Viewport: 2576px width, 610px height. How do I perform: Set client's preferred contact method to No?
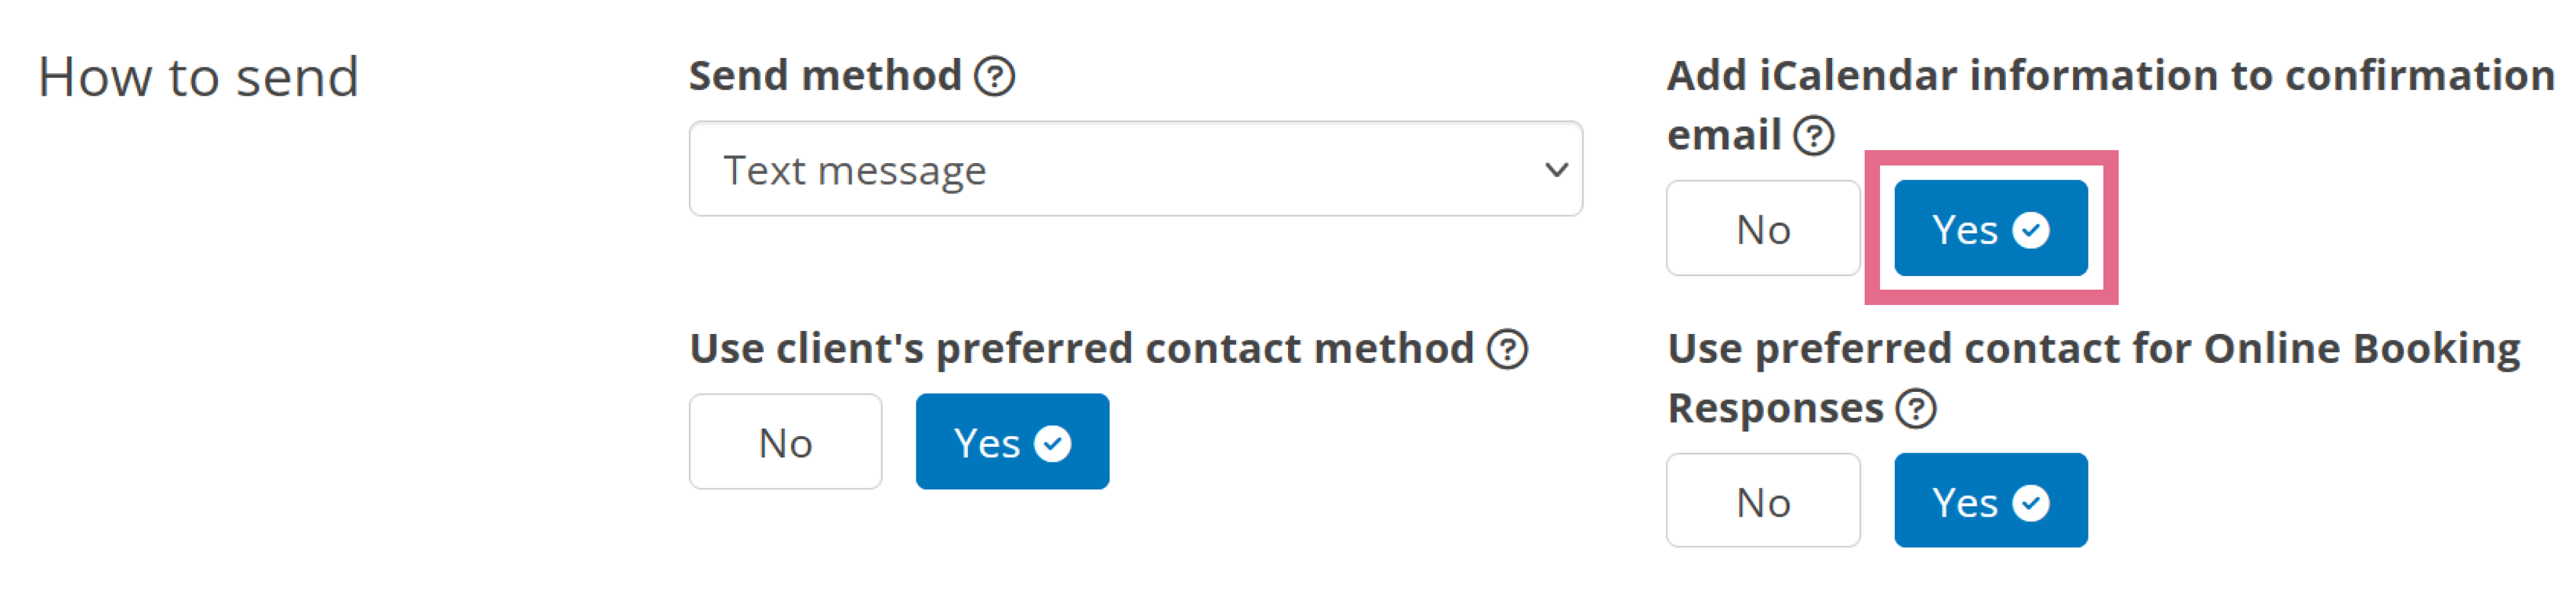pyautogui.click(x=785, y=442)
